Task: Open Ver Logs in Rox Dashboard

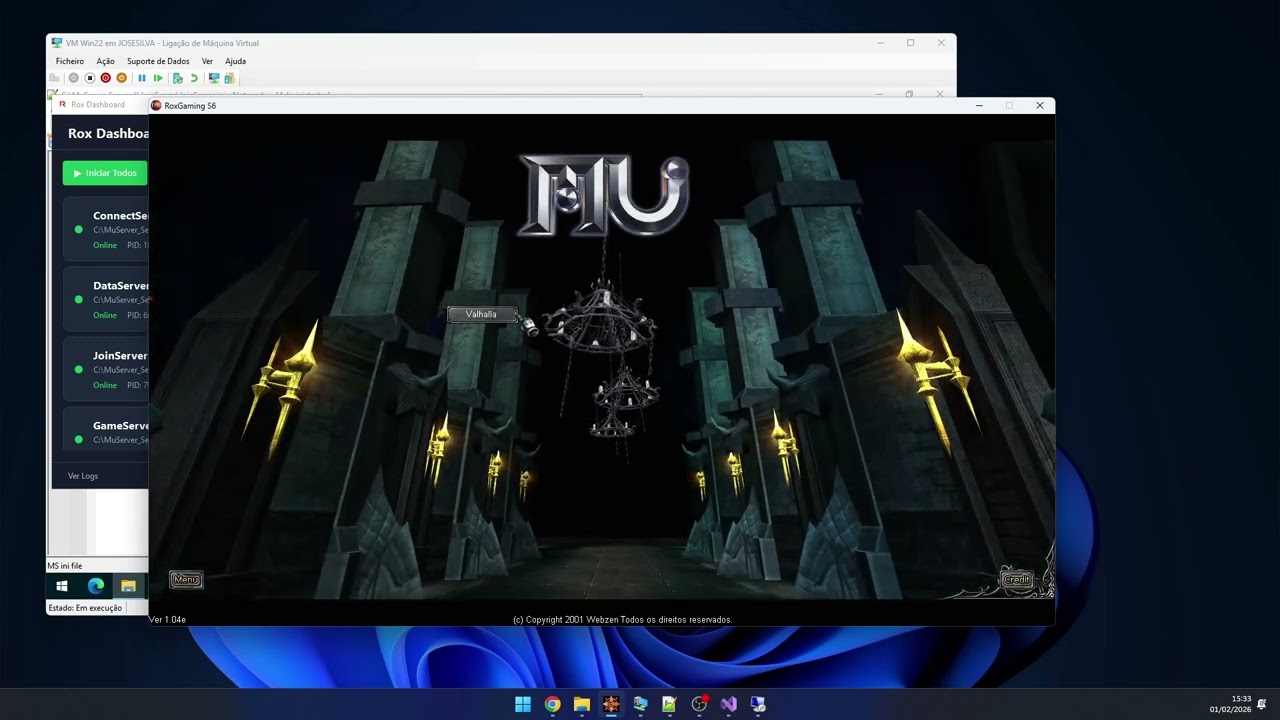Action: coord(83,476)
